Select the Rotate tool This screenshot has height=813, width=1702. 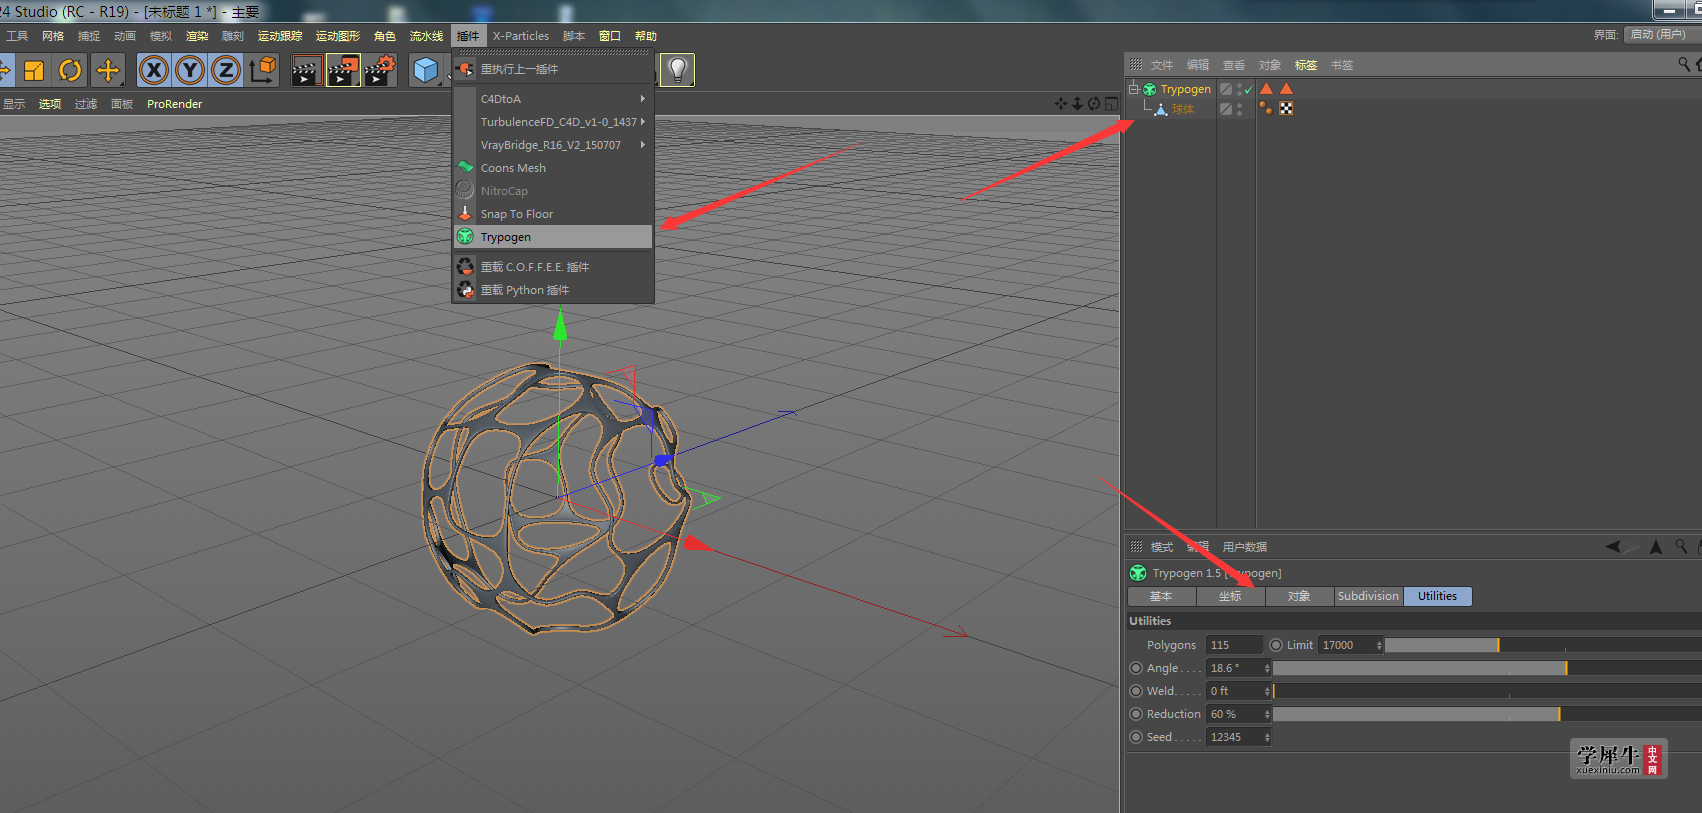coord(70,70)
